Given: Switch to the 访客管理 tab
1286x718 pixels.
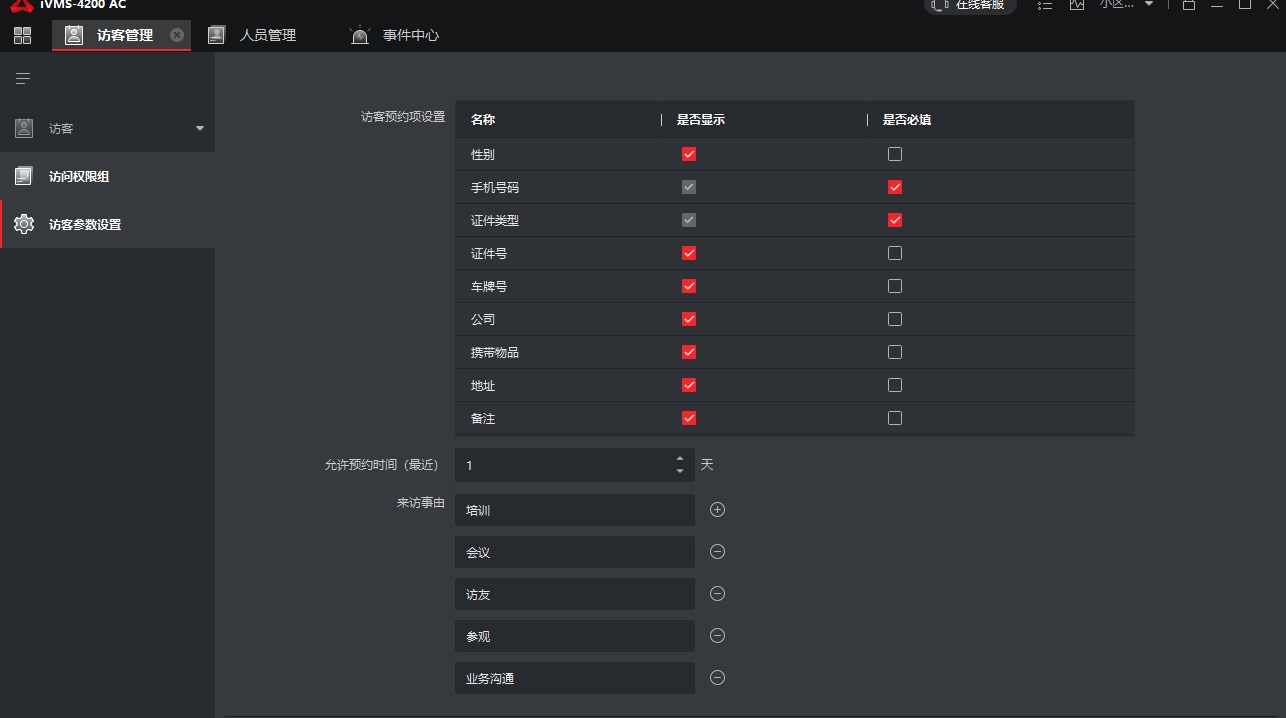Looking at the screenshot, I should (121, 35).
